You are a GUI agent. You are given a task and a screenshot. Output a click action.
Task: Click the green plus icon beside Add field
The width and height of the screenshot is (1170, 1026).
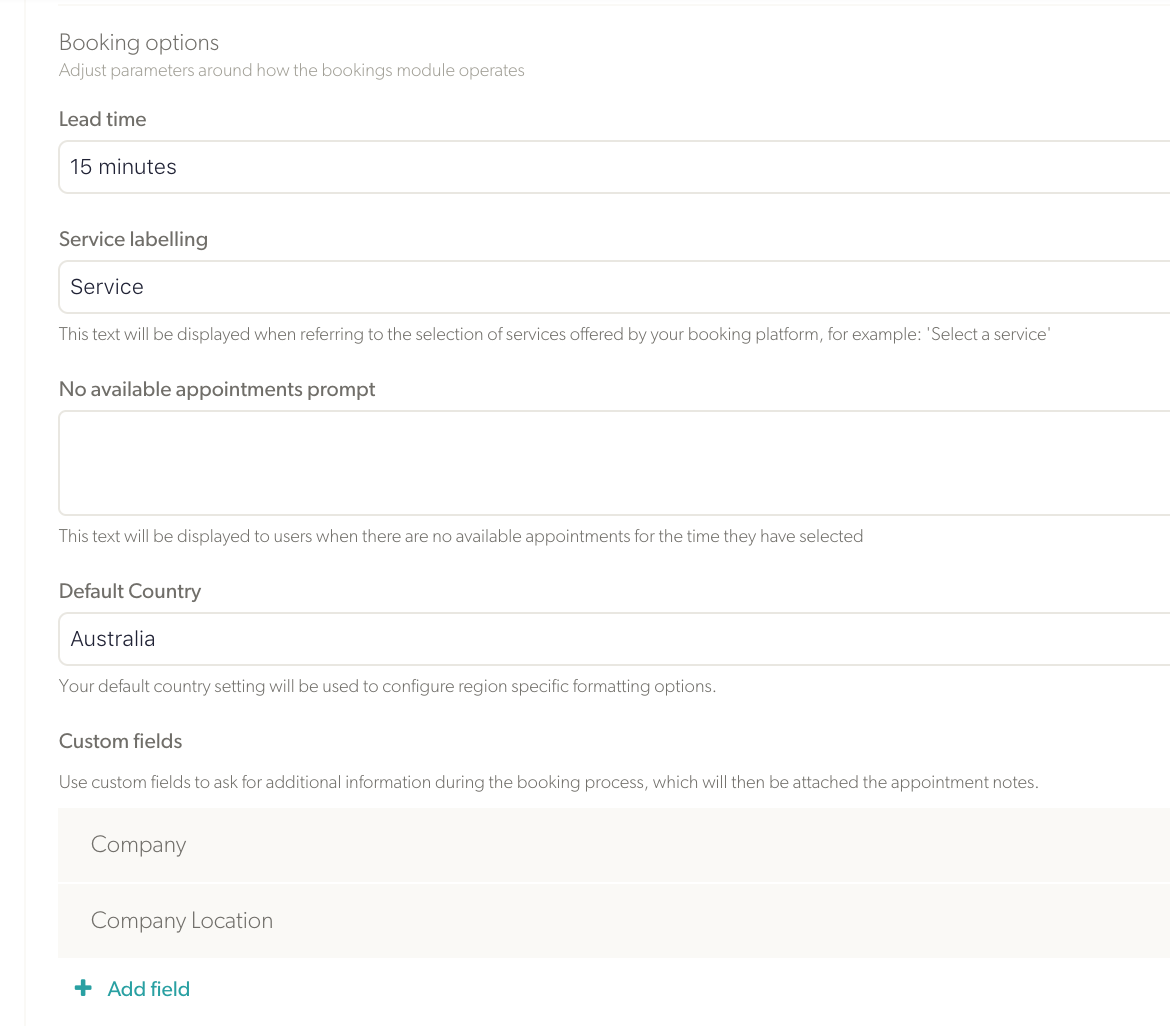coord(83,988)
